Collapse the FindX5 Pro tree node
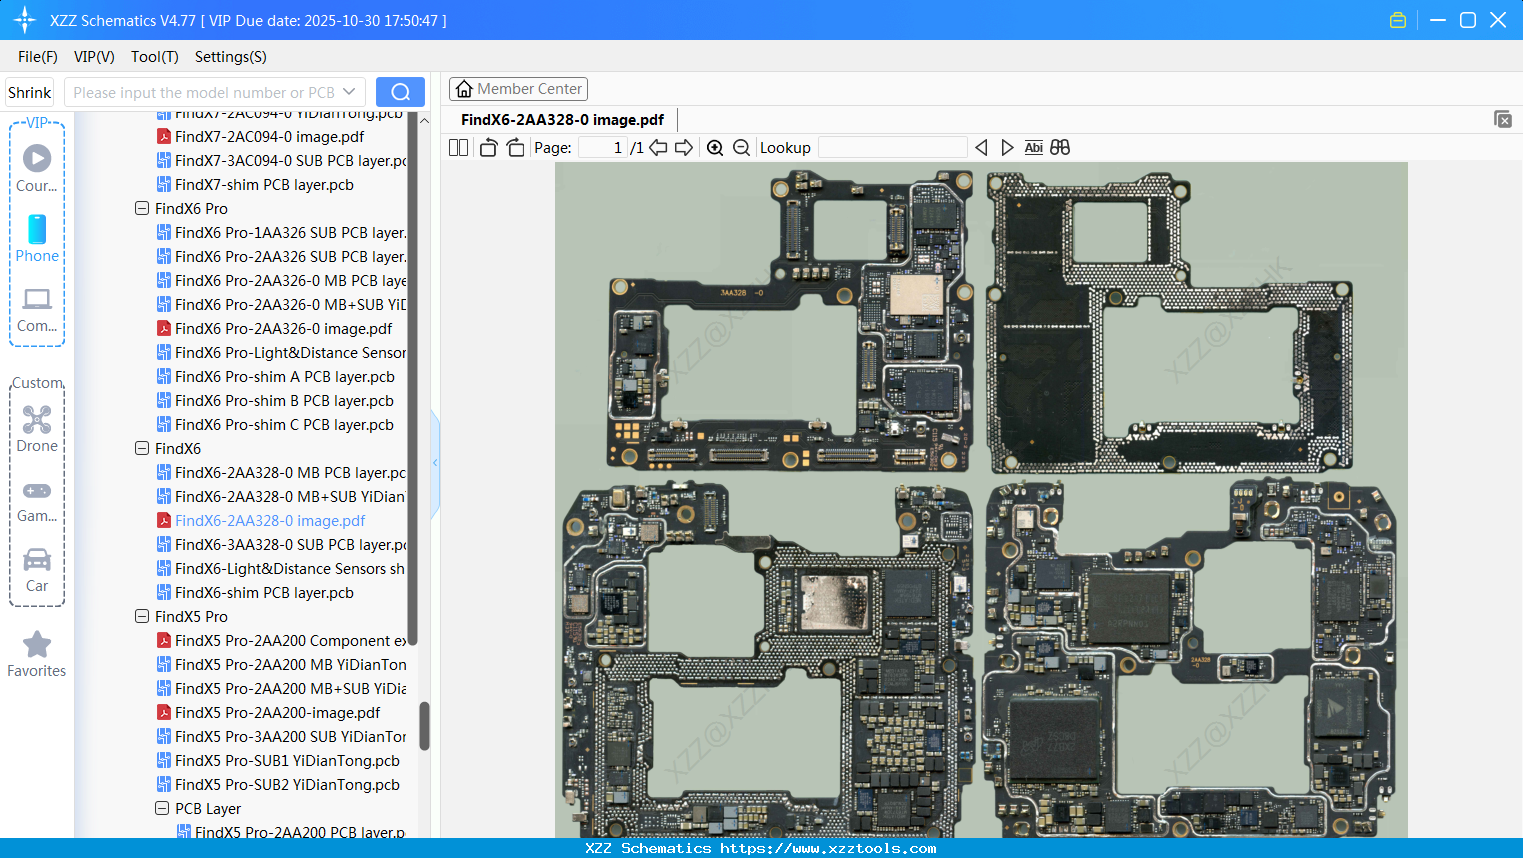The image size is (1523, 858). pos(141,616)
